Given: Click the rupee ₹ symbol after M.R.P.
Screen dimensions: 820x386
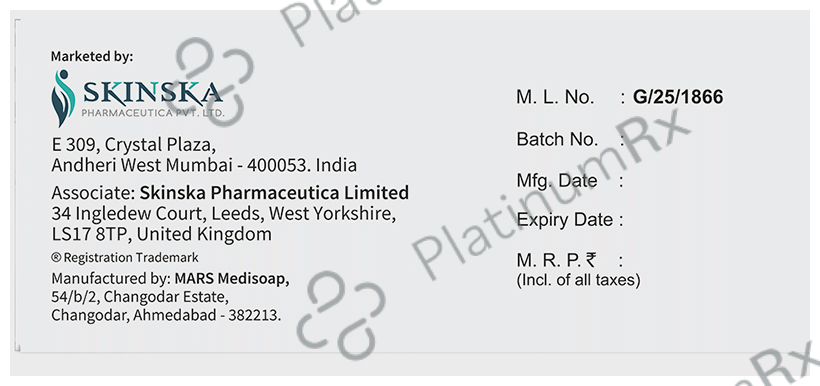Looking at the screenshot, I should 591,259.
